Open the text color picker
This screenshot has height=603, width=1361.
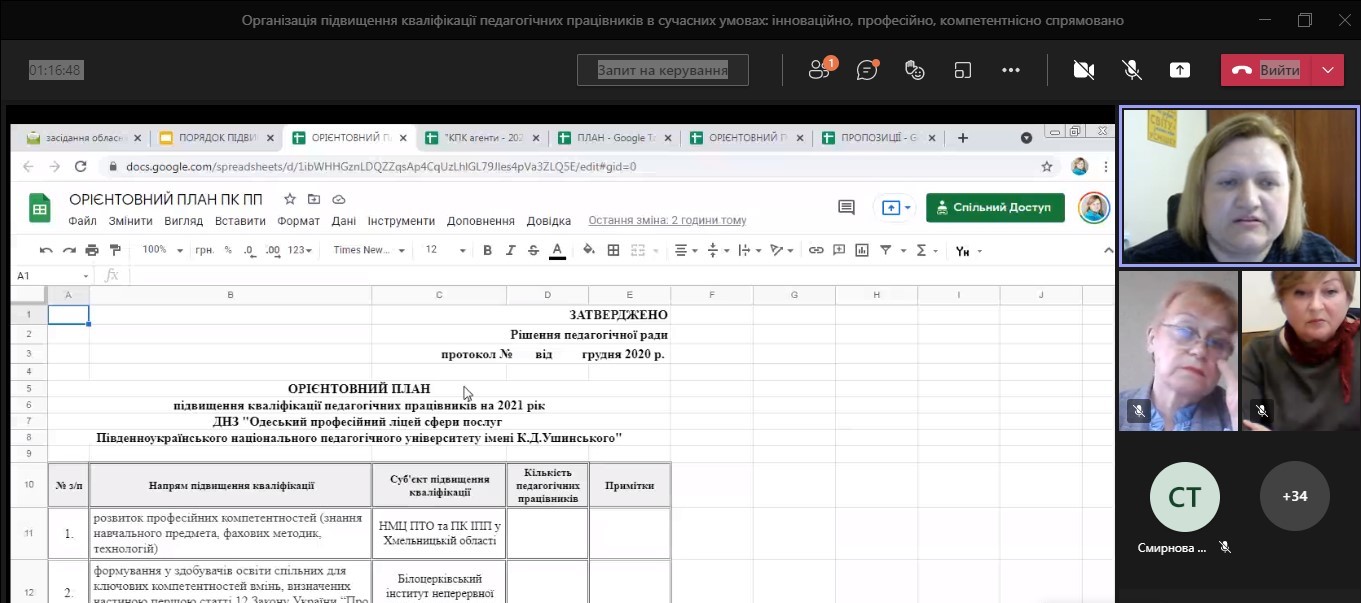click(557, 250)
